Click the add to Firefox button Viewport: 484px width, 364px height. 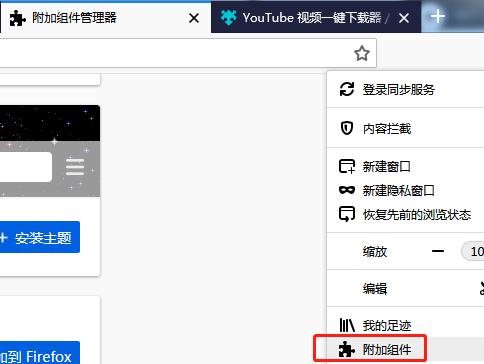[39, 353]
